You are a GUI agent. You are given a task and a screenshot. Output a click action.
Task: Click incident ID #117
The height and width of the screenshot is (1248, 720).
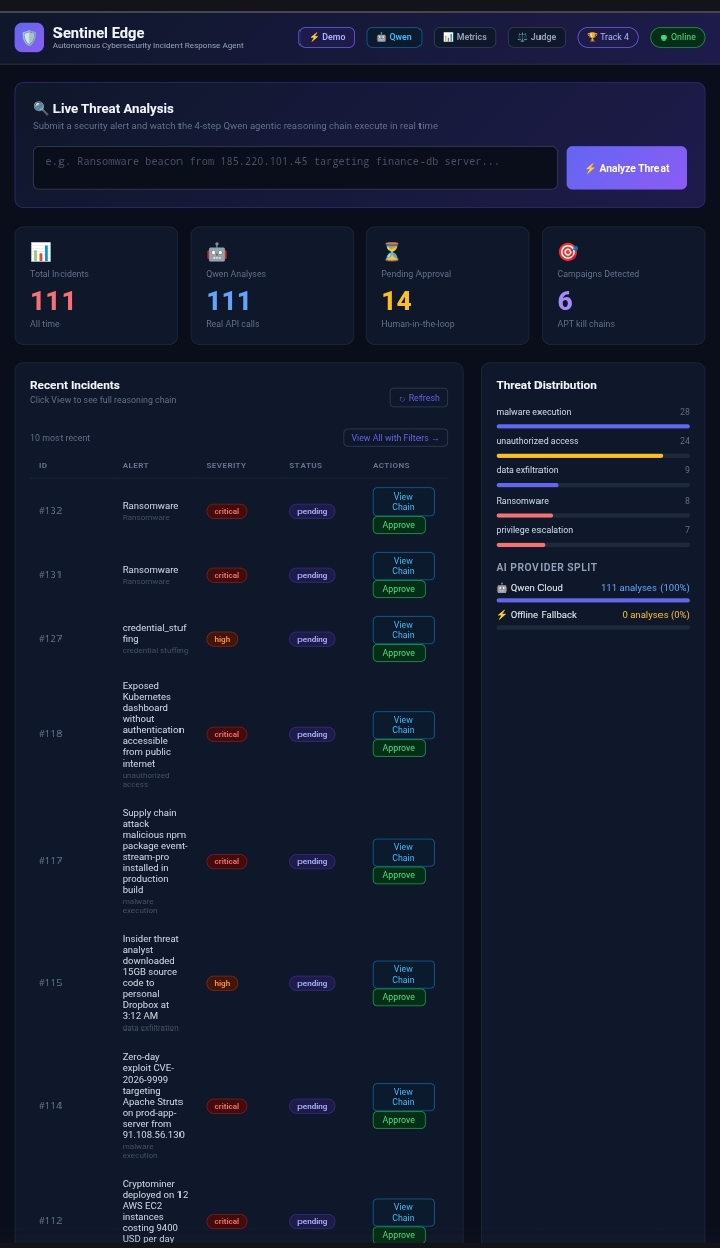51,861
